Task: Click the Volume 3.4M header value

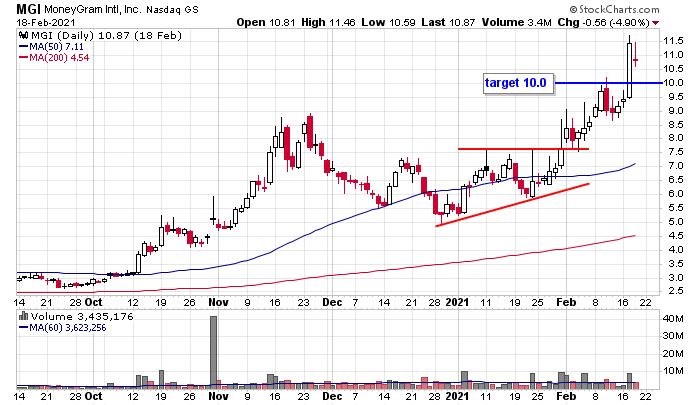Action: pyautogui.click(x=516, y=22)
